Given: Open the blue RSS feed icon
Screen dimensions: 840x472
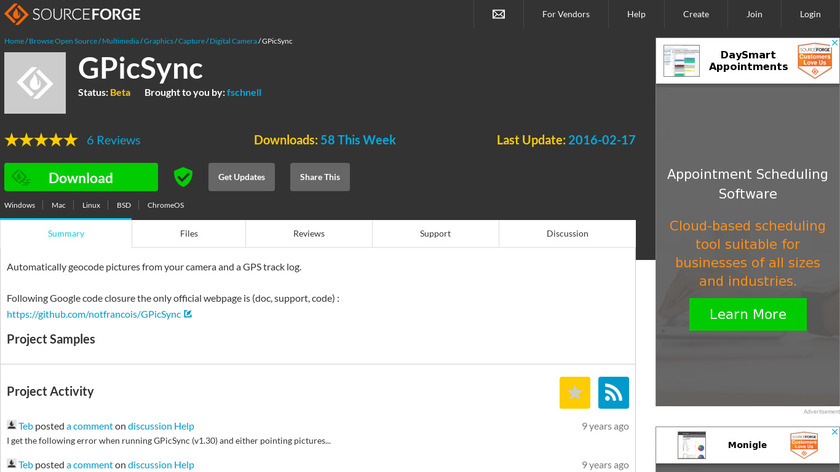Looking at the screenshot, I should click(x=613, y=393).
